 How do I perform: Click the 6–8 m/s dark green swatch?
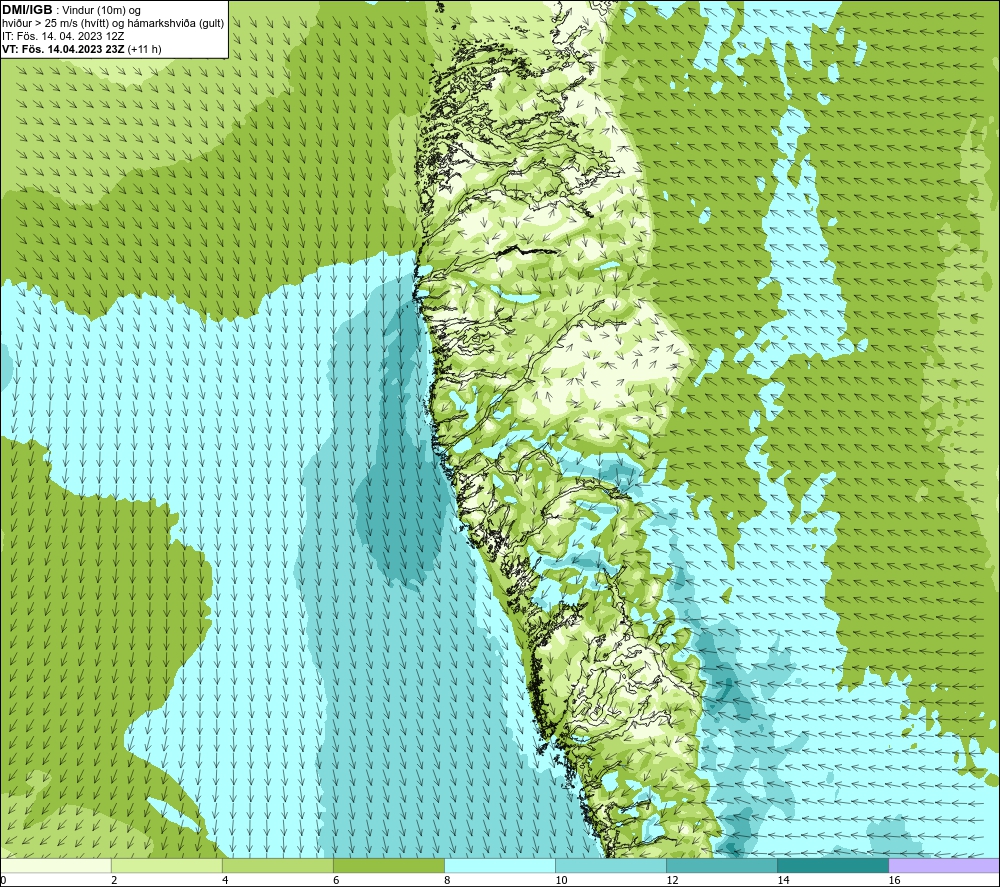(x=389, y=866)
